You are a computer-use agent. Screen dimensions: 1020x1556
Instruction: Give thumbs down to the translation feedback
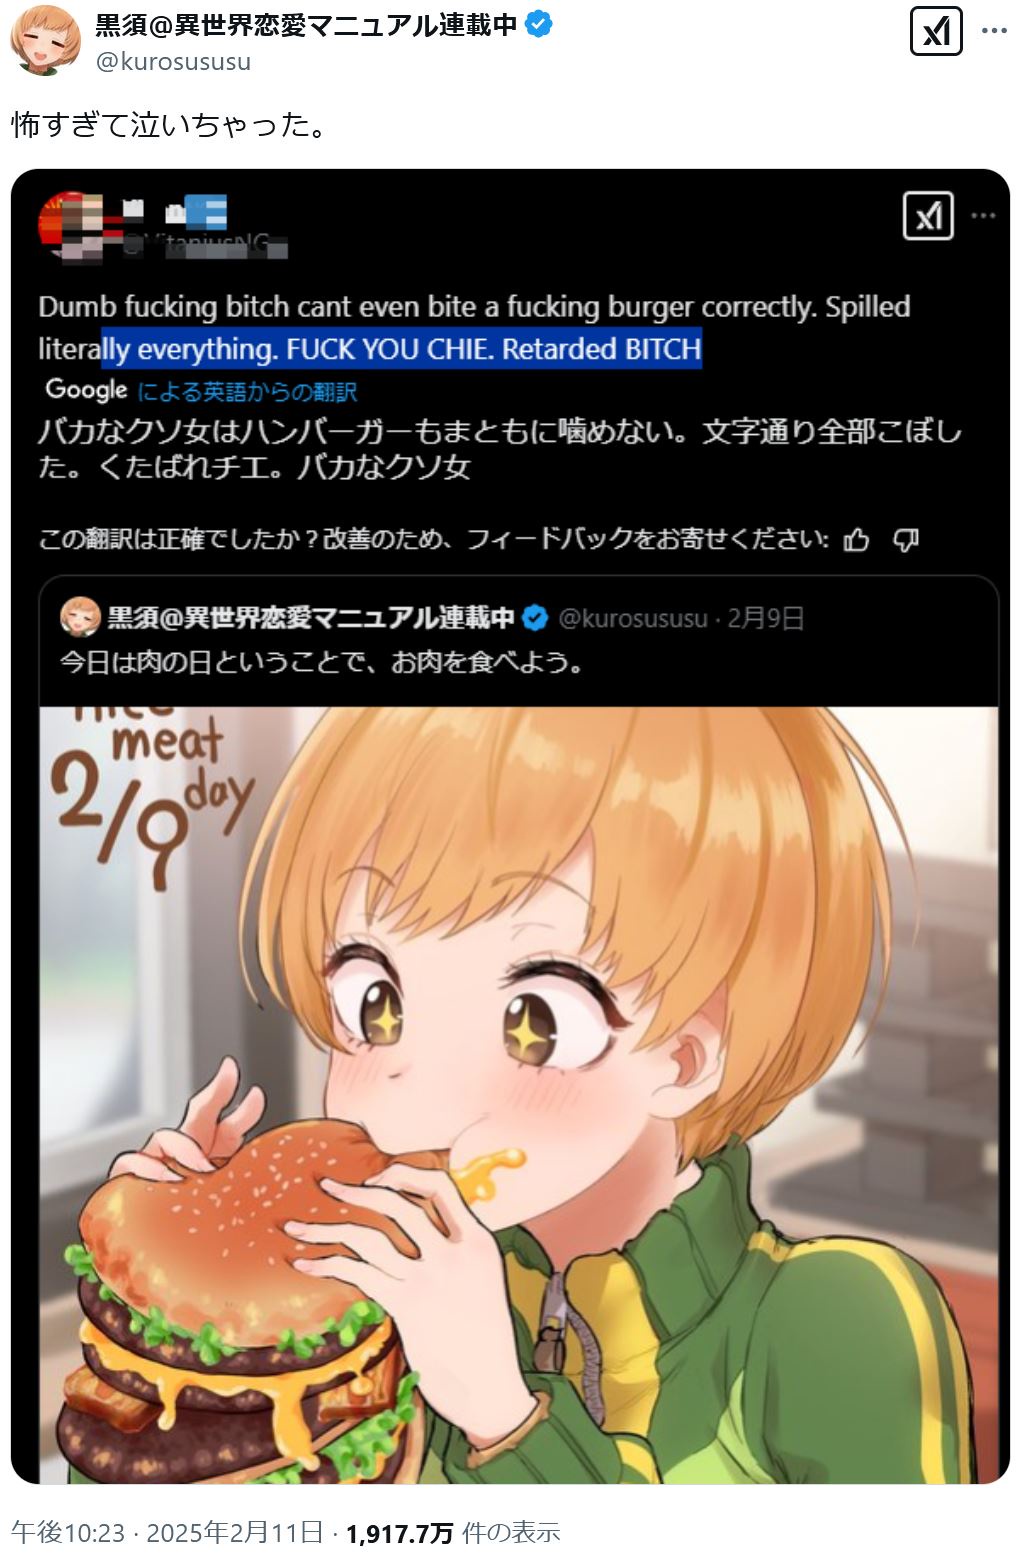[x=905, y=540]
